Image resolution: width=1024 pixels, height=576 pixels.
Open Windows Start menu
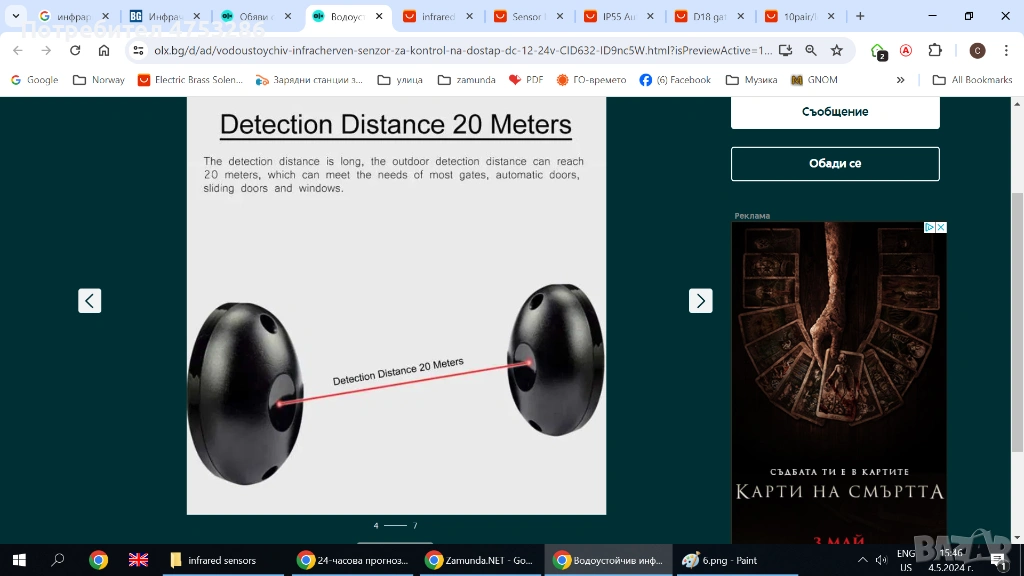18,560
